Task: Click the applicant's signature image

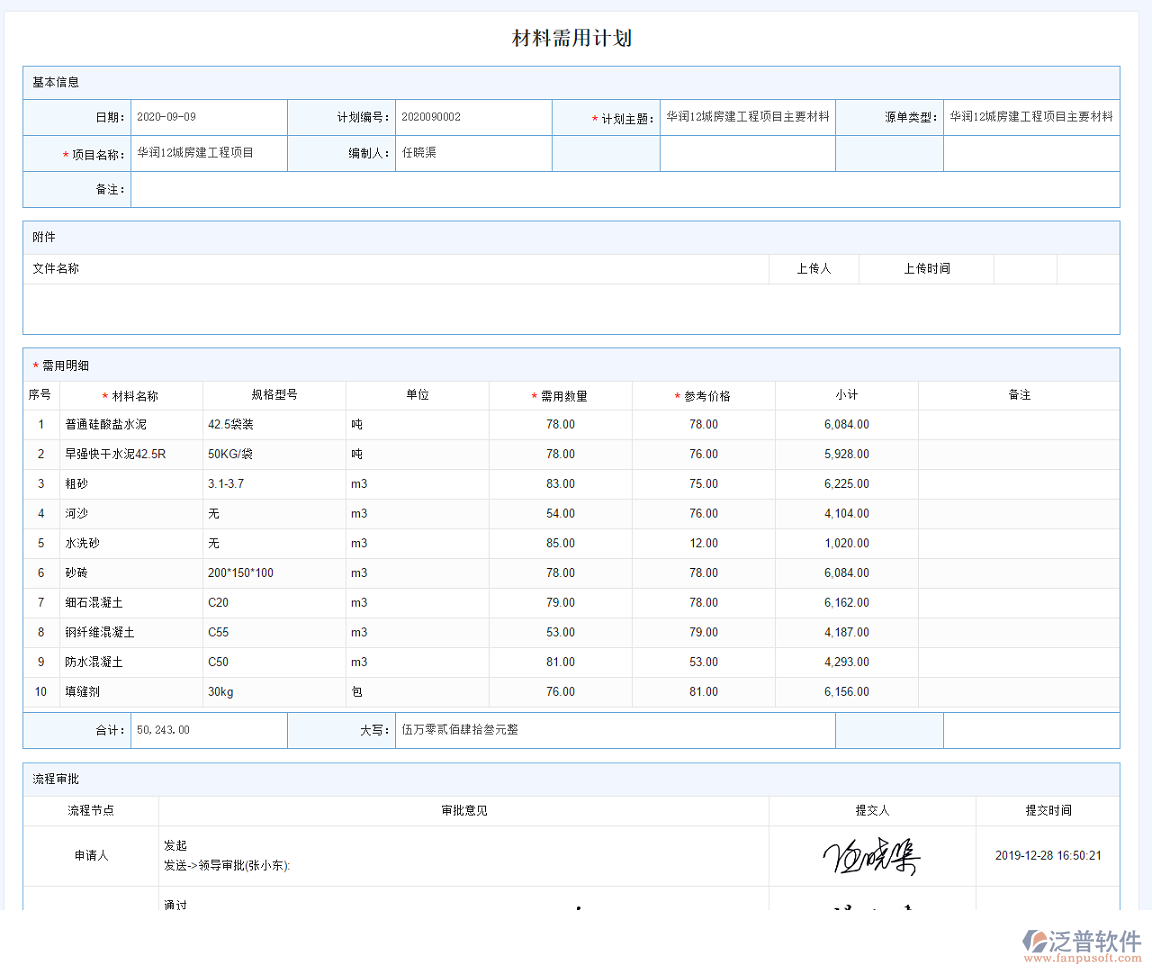Action: tap(870, 857)
